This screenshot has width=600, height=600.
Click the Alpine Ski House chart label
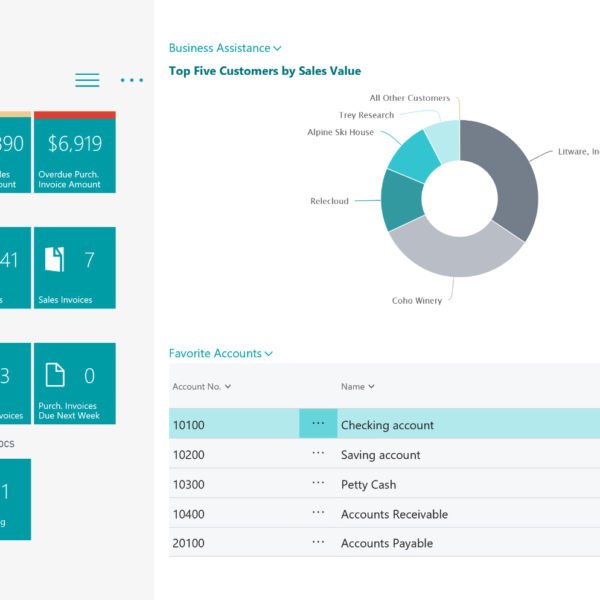tap(341, 132)
